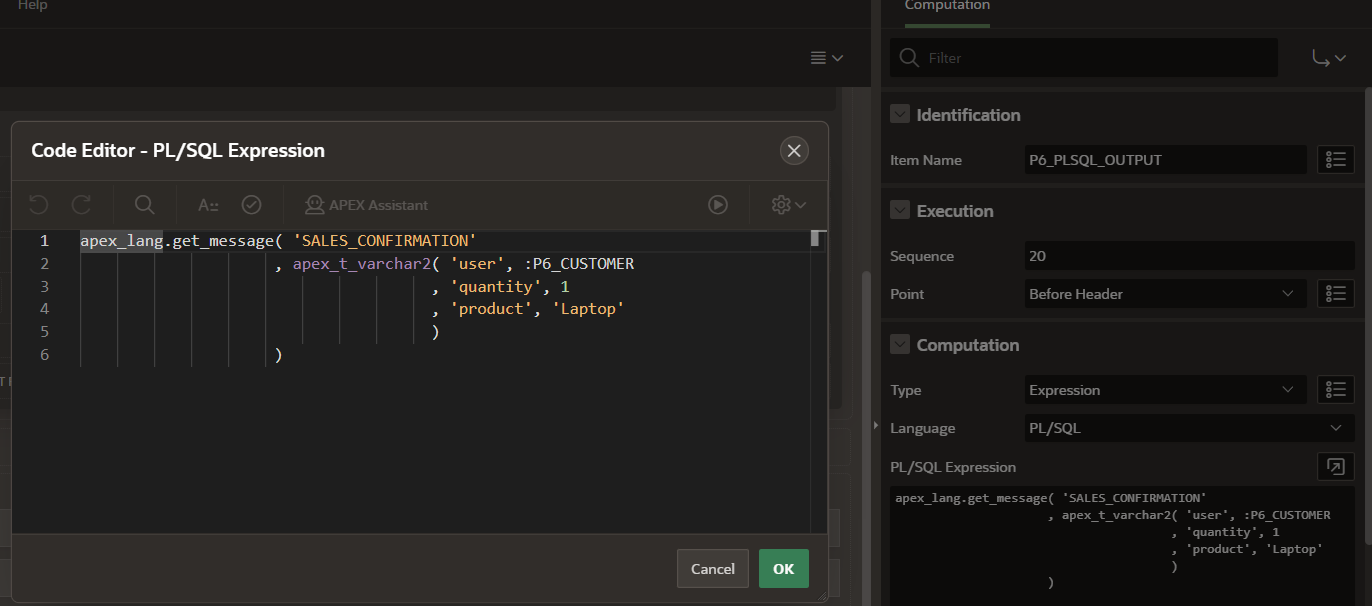Image resolution: width=1372 pixels, height=606 pixels.
Task: Click the auto-complete text icon
Action: point(208,205)
